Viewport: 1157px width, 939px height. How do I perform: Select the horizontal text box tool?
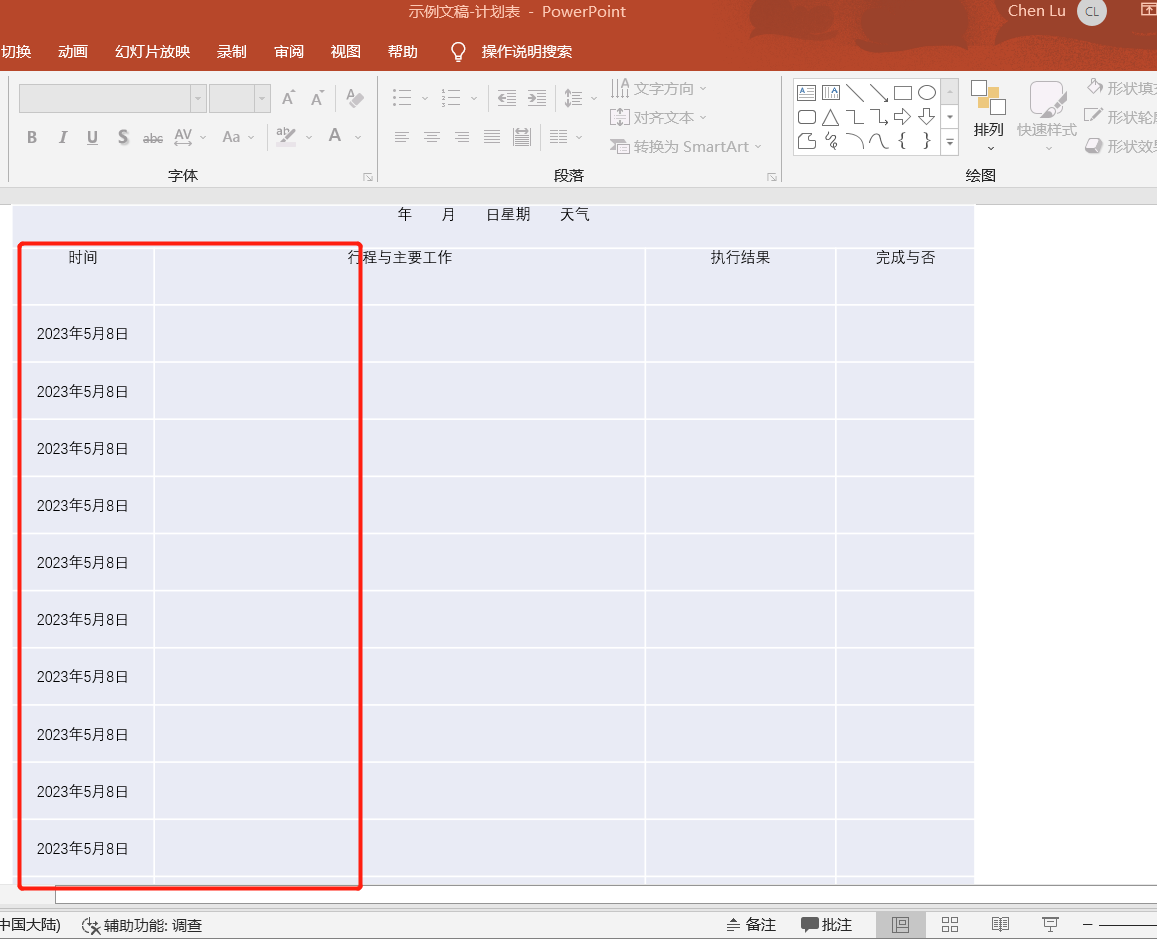(806, 92)
